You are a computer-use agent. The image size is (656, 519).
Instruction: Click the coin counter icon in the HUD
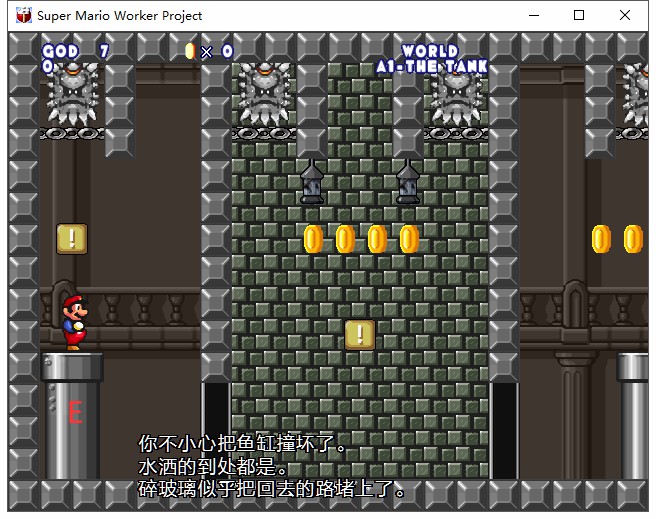190,51
